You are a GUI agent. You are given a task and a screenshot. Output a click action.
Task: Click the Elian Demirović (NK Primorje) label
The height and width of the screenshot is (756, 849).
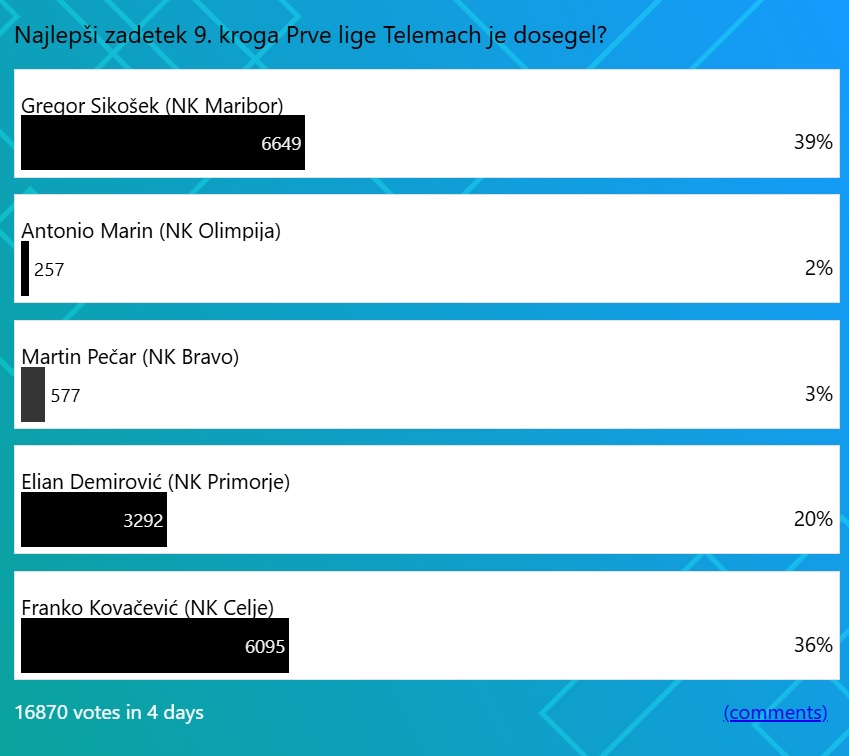pos(155,482)
